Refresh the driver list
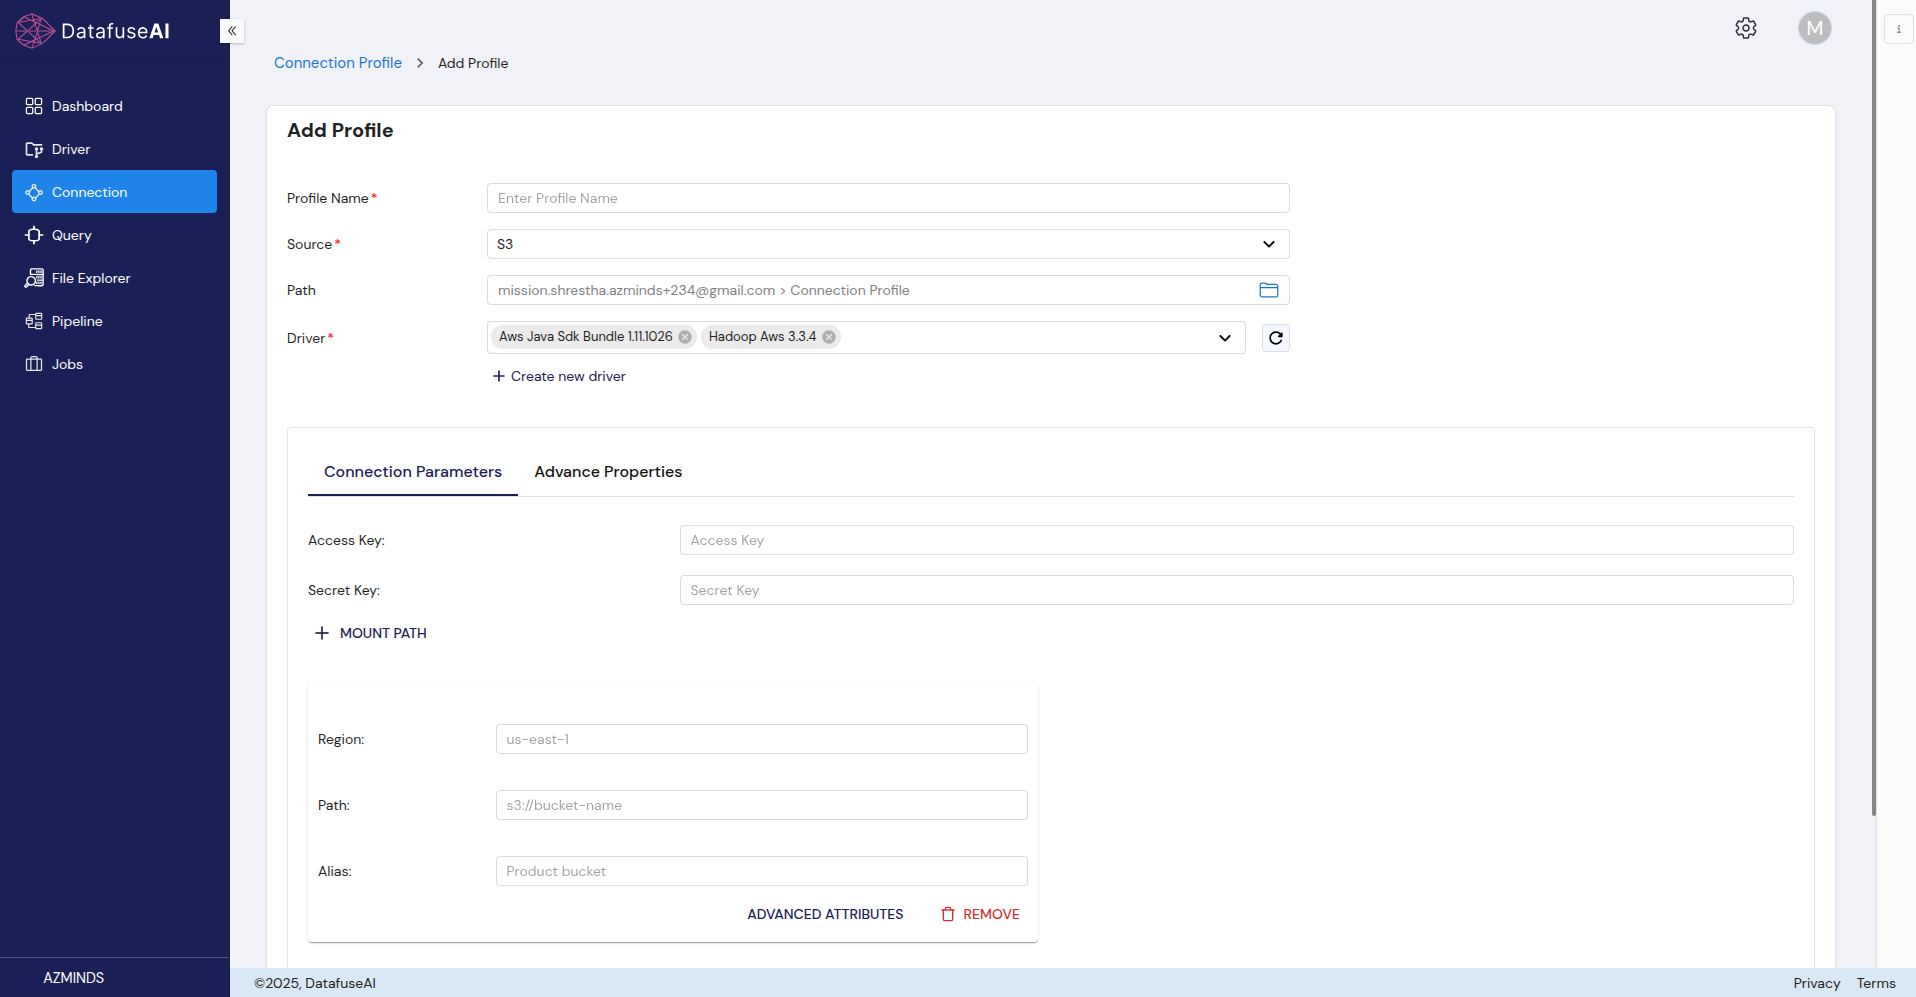The height and width of the screenshot is (997, 1916). (x=1275, y=338)
